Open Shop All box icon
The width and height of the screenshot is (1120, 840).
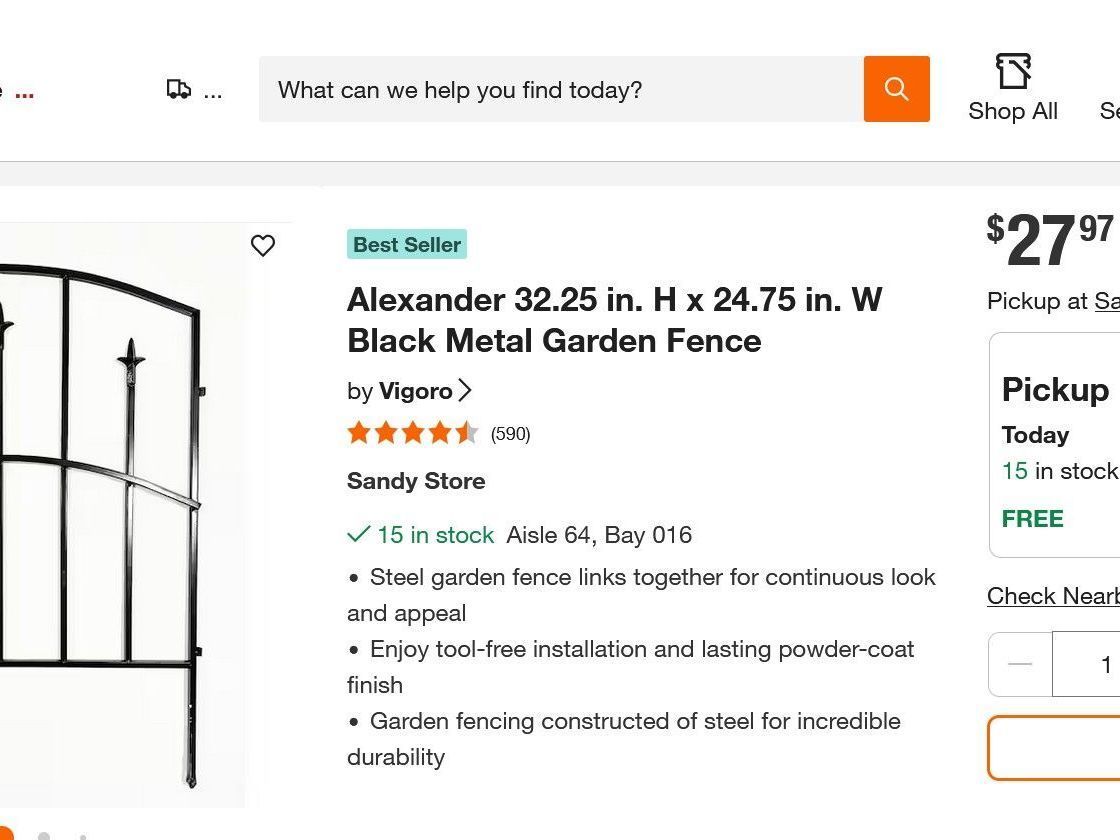coord(1013,71)
